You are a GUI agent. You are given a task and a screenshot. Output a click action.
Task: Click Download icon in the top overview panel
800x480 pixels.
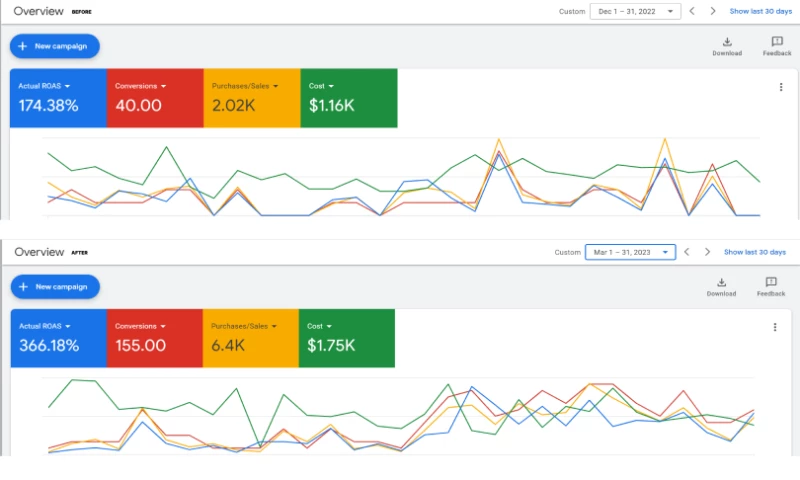click(727, 42)
